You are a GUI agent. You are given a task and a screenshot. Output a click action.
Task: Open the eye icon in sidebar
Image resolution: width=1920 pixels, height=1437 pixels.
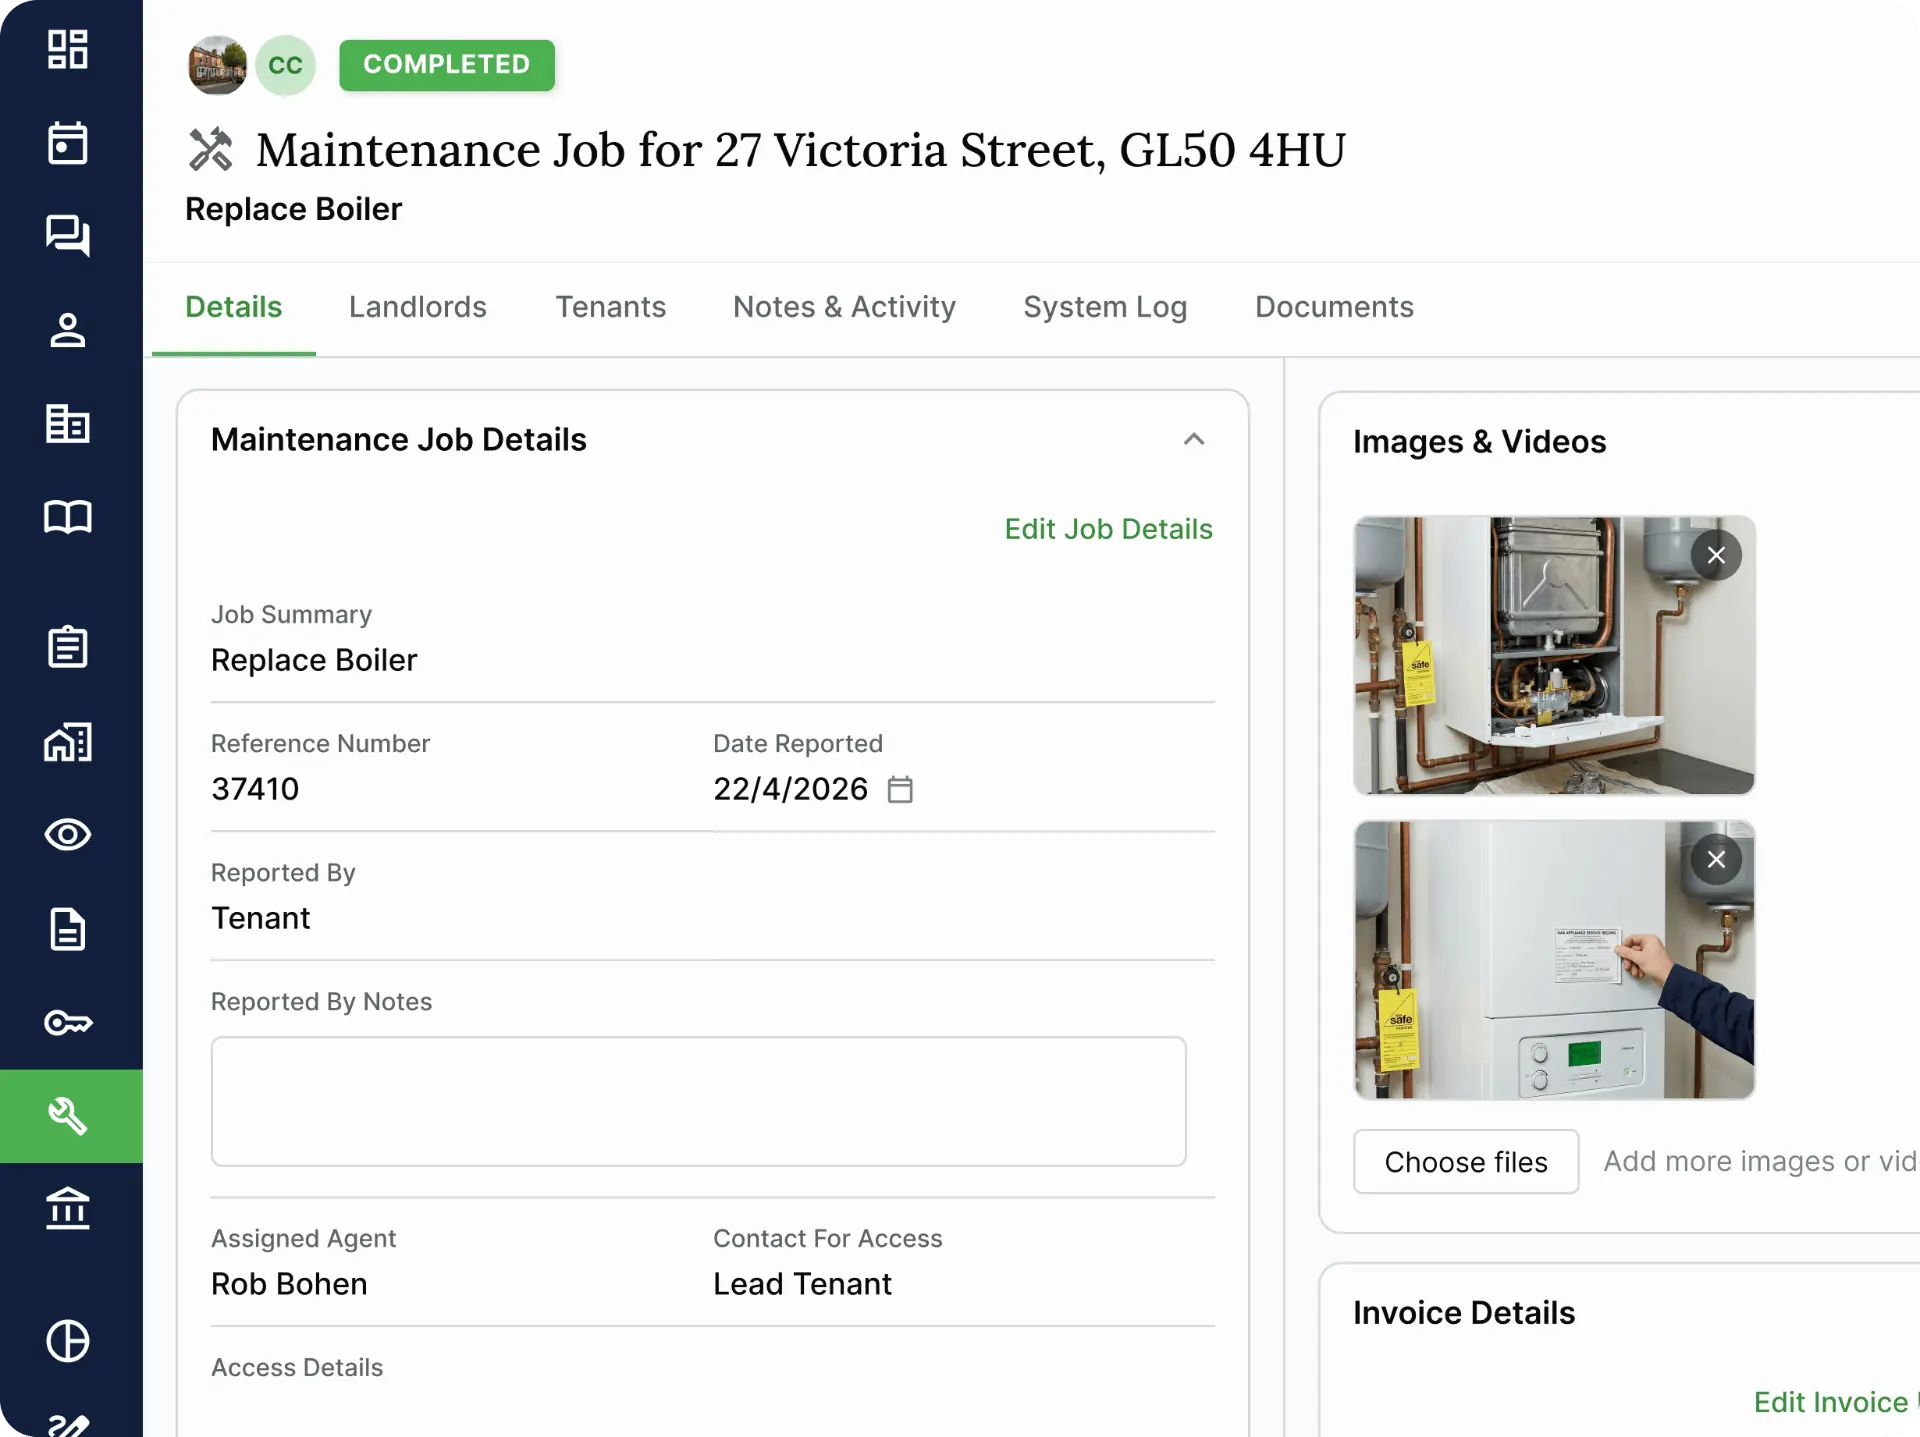[x=68, y=835]
